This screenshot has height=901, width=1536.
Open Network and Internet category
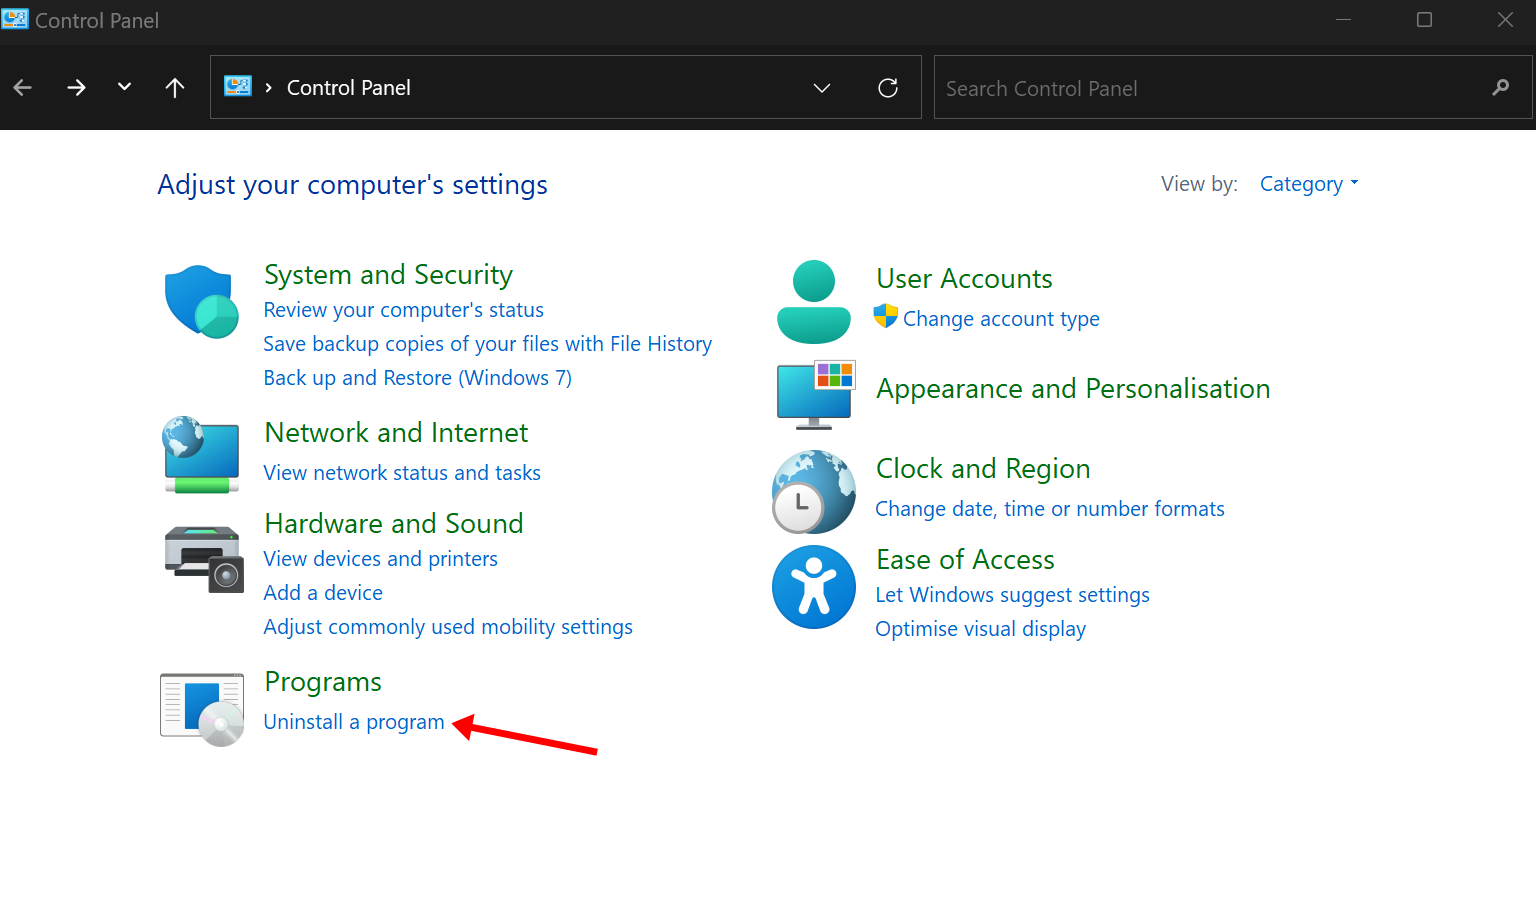click(x=396, y=433)
